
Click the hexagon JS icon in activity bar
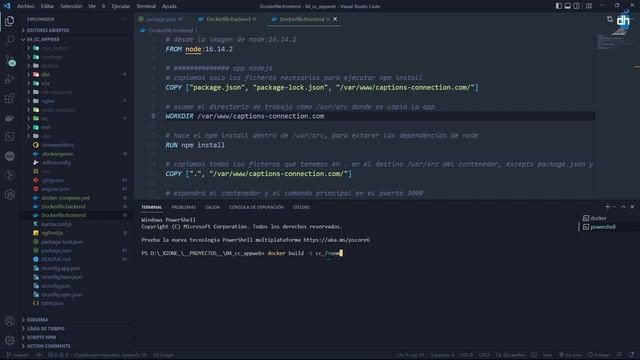click(x=9, y=195)
